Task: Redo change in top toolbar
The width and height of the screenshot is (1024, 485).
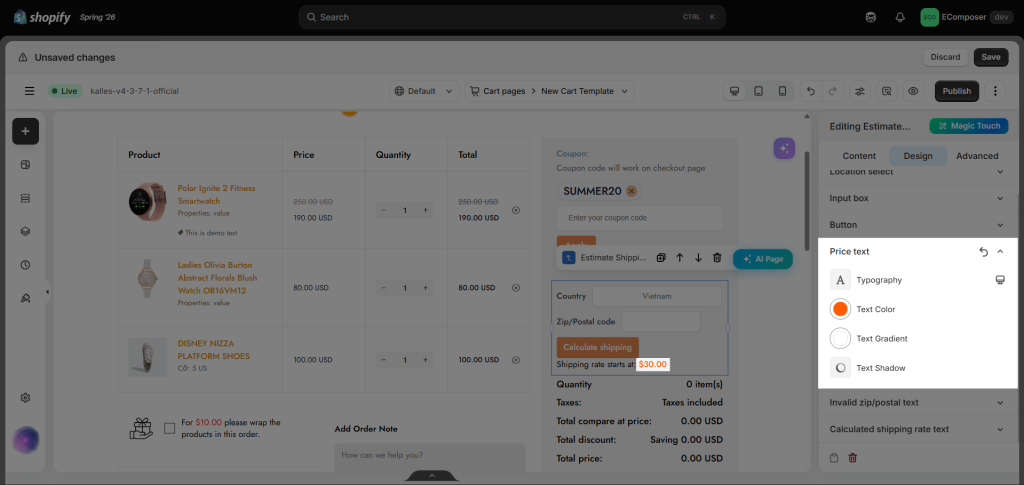Action: click(833, 91)
